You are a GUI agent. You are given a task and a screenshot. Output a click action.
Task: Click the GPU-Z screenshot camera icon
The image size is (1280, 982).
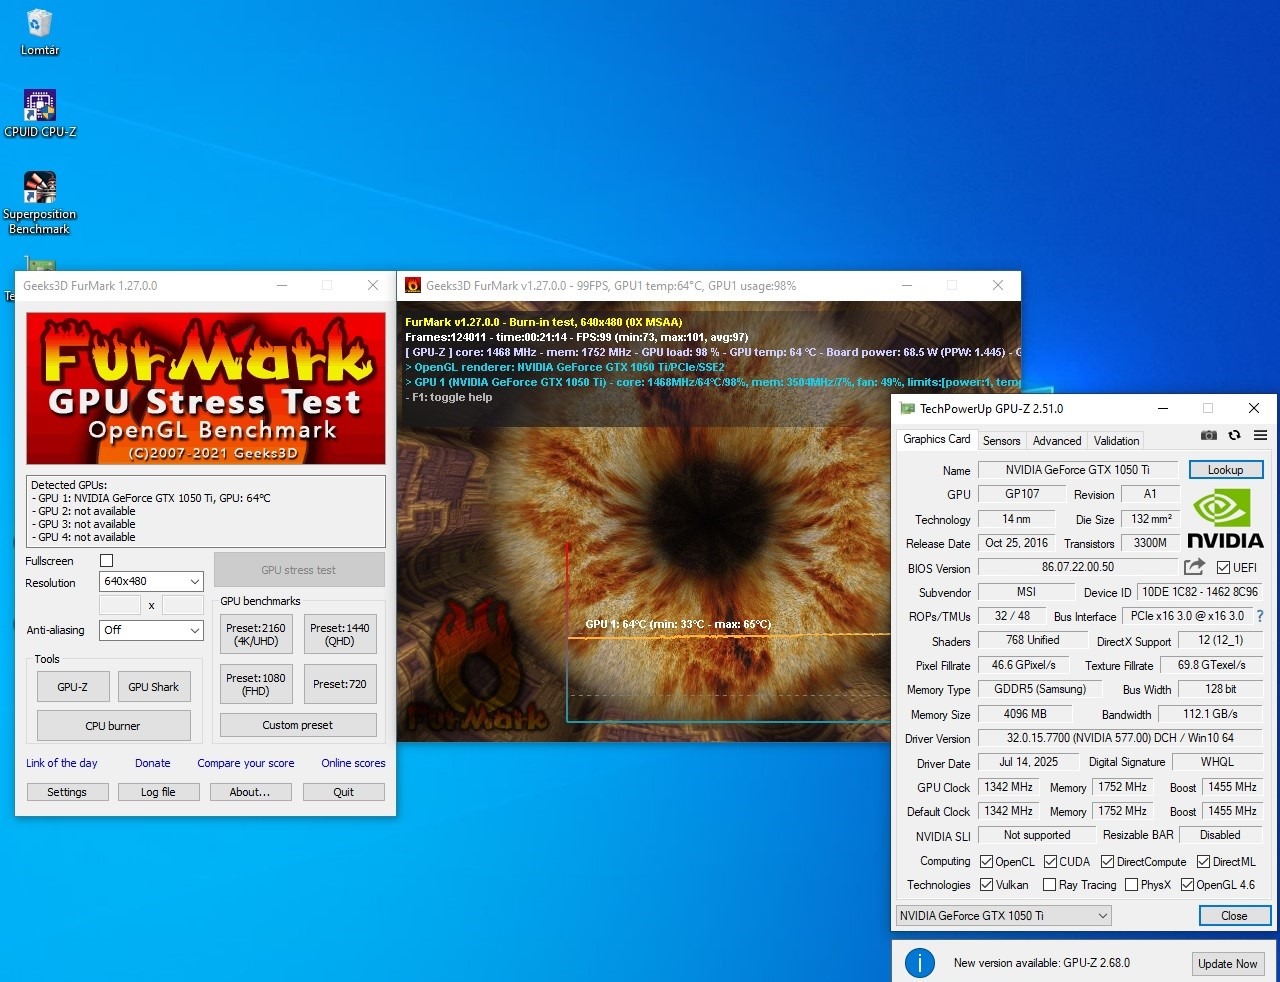click(1209, 435)
